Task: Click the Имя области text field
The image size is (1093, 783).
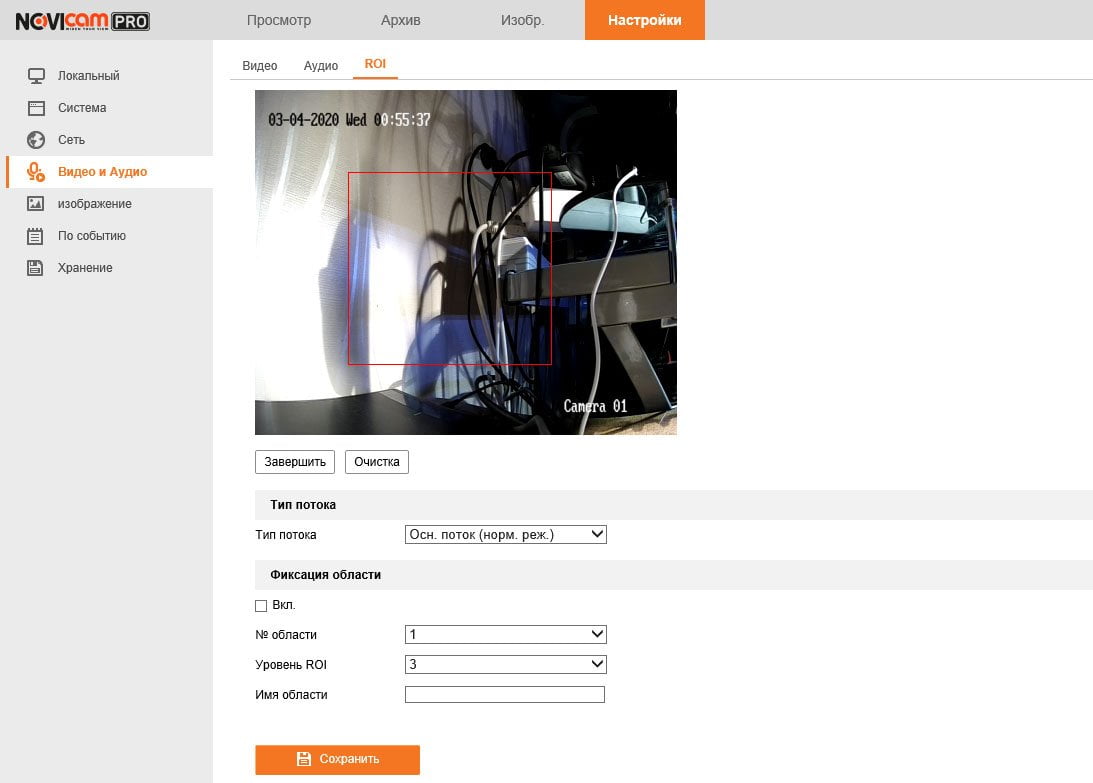Action: coord(505,694)
